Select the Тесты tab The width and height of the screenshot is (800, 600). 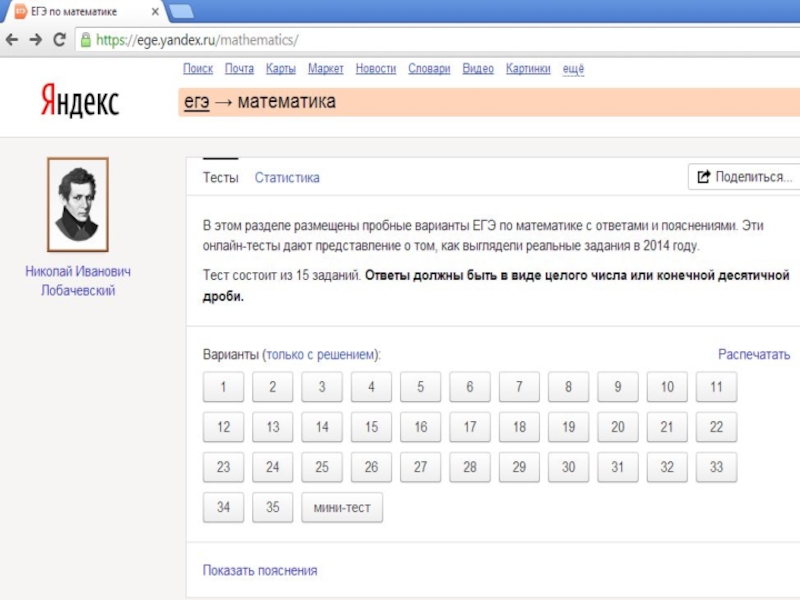(220, 178)
